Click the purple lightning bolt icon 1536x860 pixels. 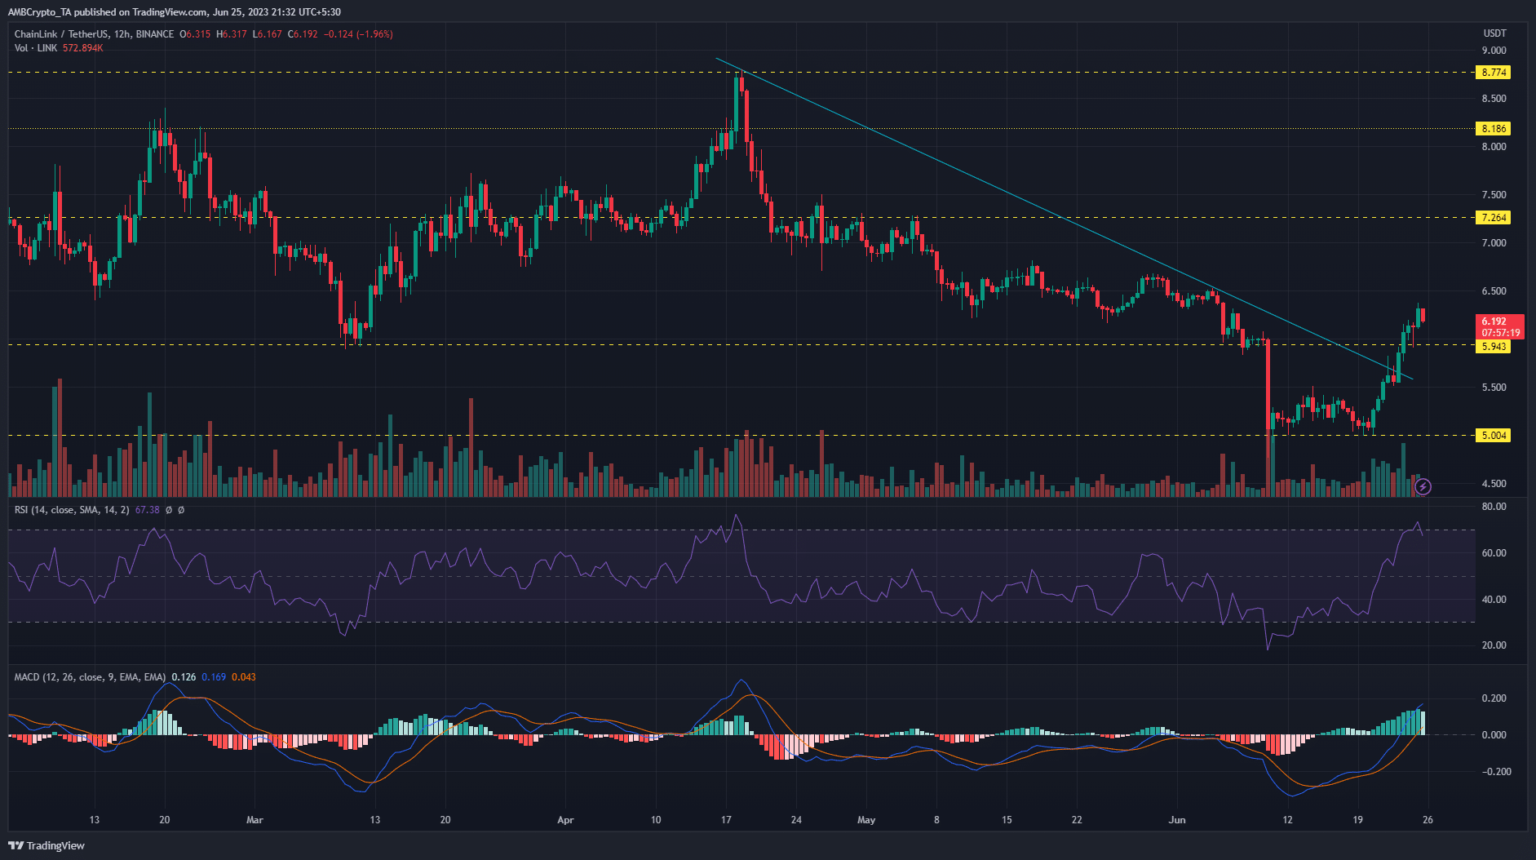[x=1423, y=487]
